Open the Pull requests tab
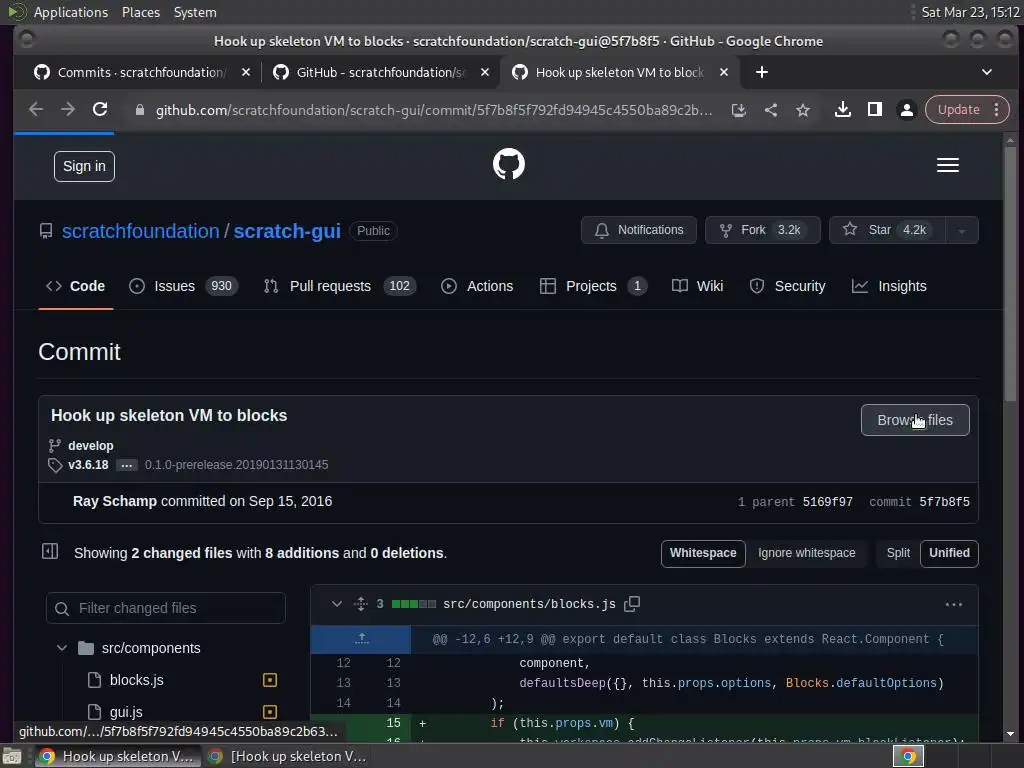1024x768 pixels. (x=340, y=286)
